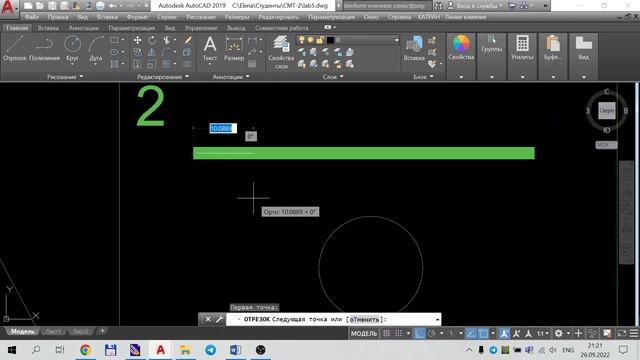640x360 pixels.
Task: Open Свойства слоя (Layer Properties)
Action: [281, 52]
